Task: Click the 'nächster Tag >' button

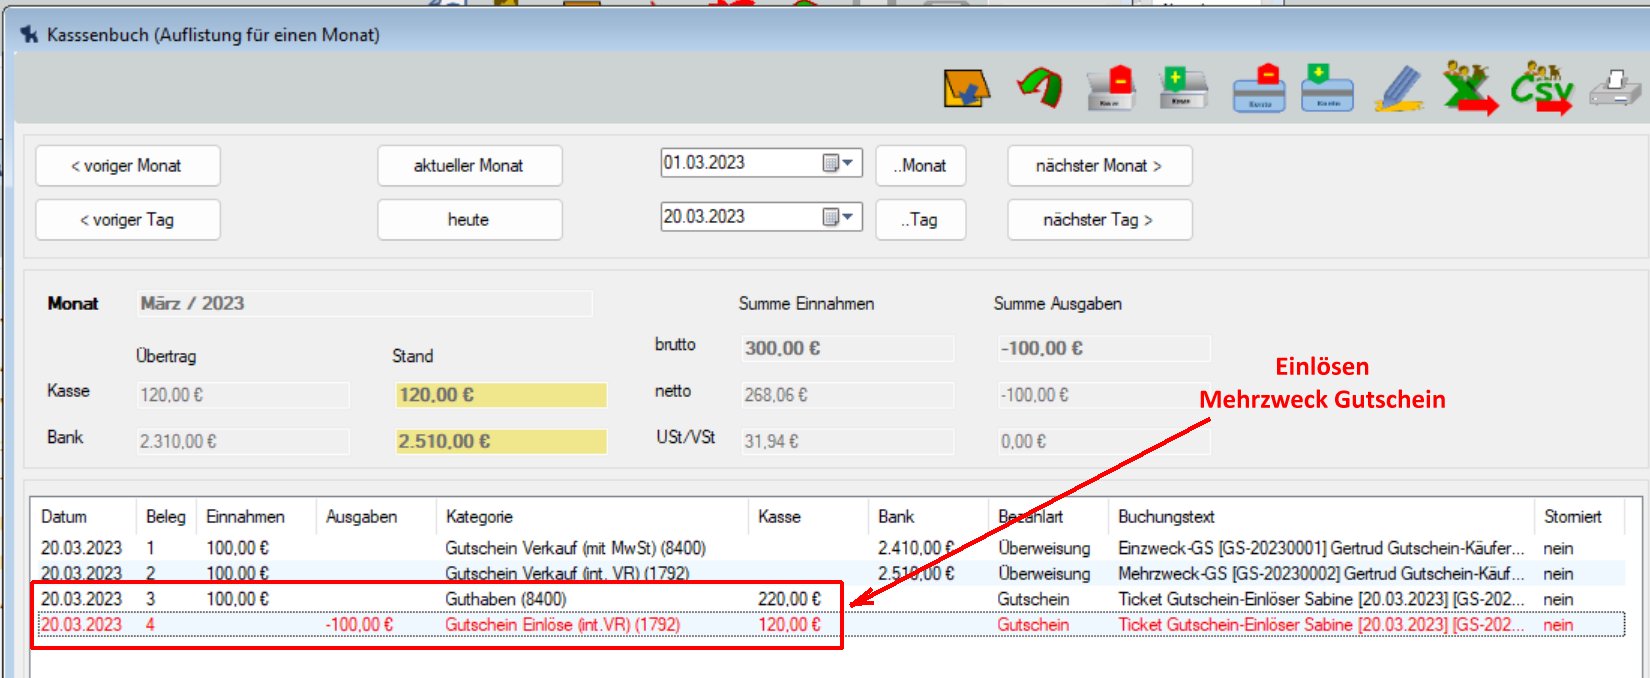Action: (1098, 220)
